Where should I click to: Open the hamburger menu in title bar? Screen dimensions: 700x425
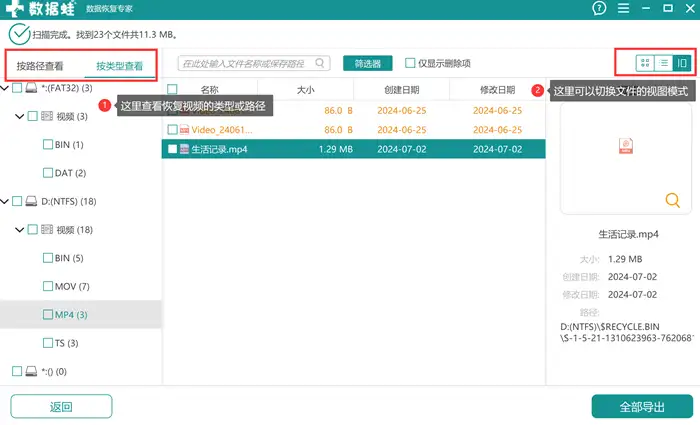(623, 8)
